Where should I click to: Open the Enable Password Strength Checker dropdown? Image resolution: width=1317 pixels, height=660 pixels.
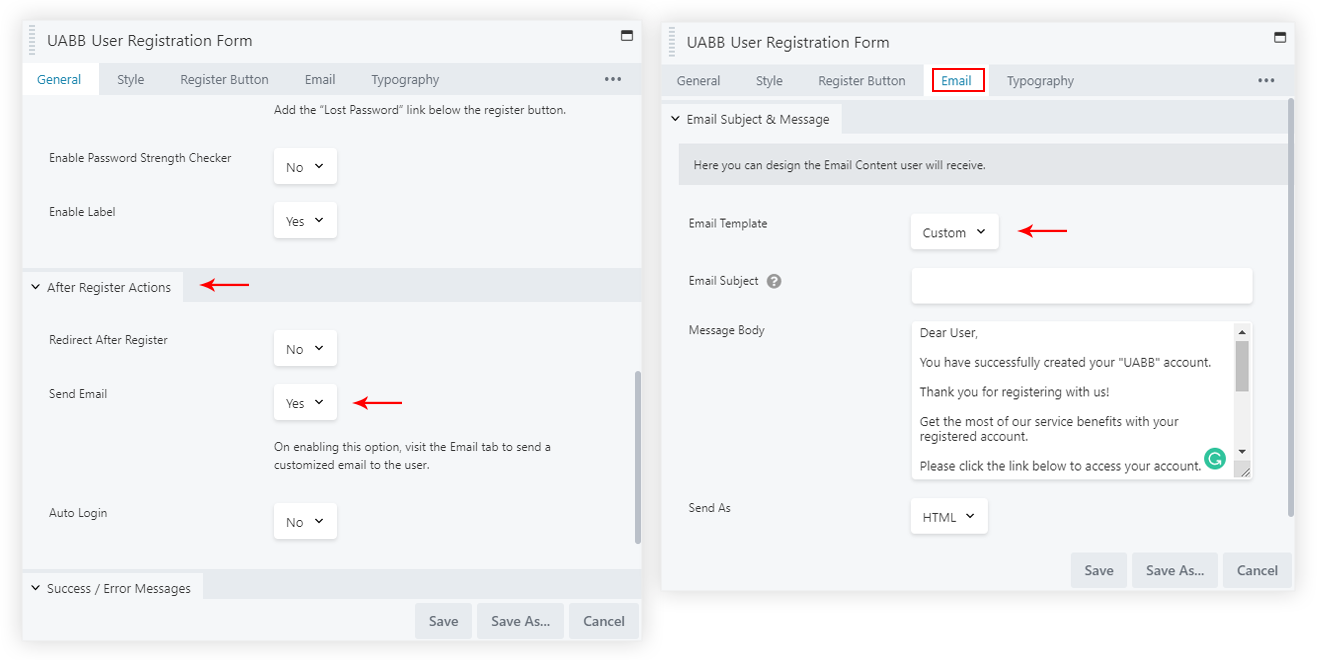click(305, 167)
